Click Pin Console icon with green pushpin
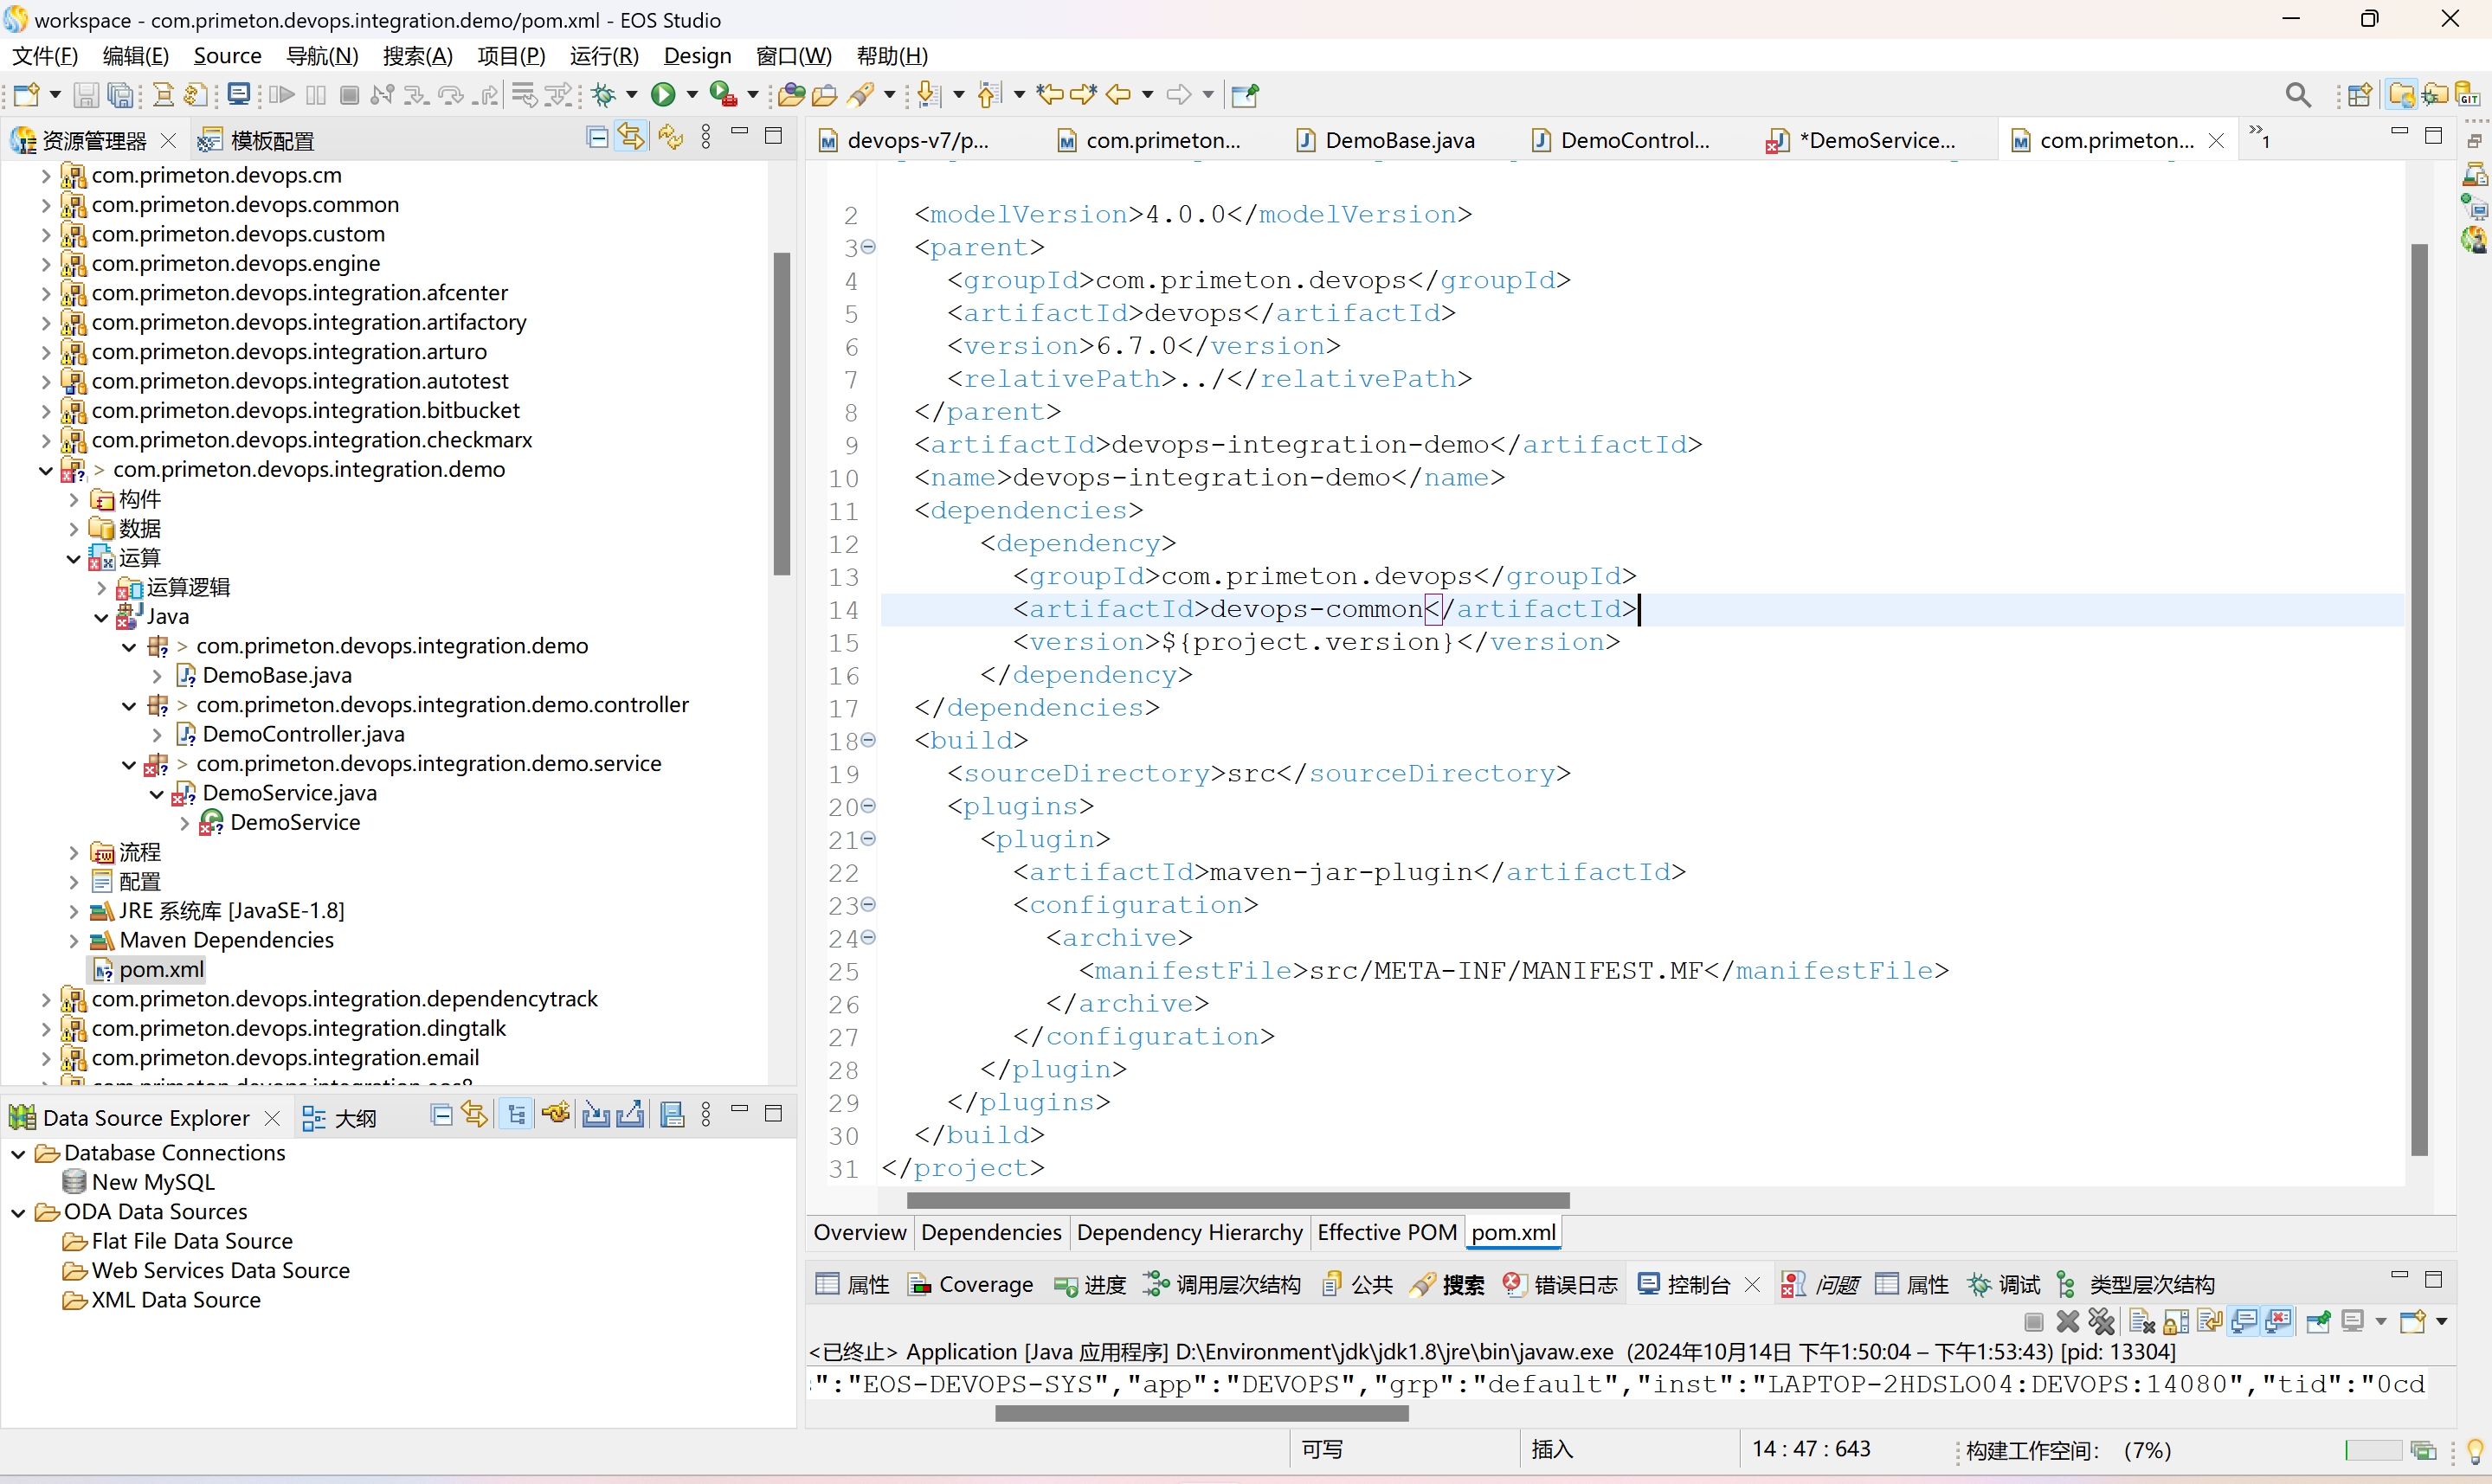Image resolution: width=2492 pixels, height=1484 pixels. tap(2319, 1321)
